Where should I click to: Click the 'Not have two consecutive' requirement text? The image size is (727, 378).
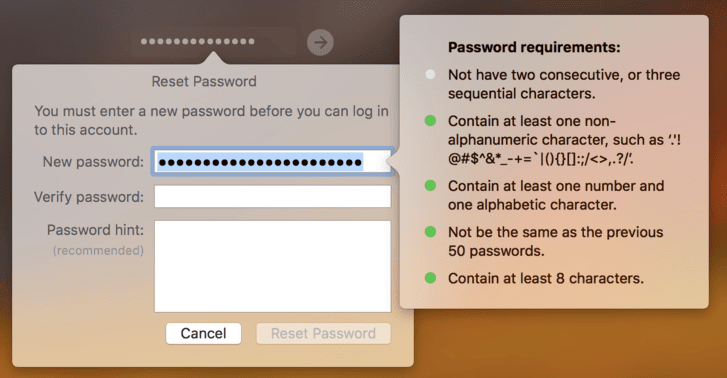pyautogui.click(x=564, y=84)
